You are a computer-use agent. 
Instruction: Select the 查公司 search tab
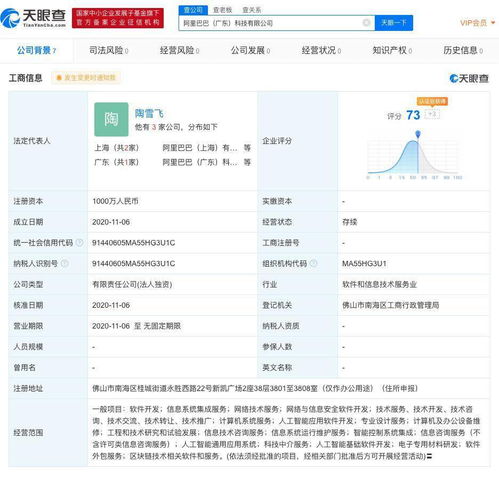[193, 10]
